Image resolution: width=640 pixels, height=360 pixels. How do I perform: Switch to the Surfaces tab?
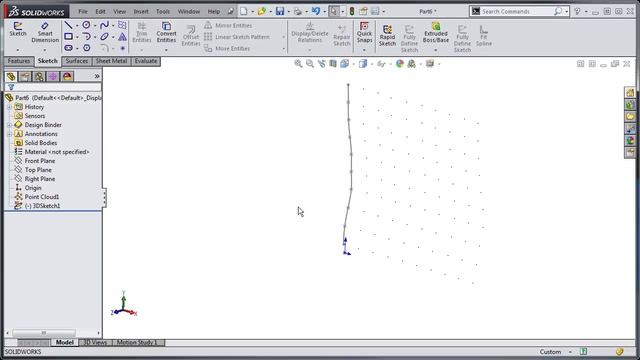pos(77,61)
